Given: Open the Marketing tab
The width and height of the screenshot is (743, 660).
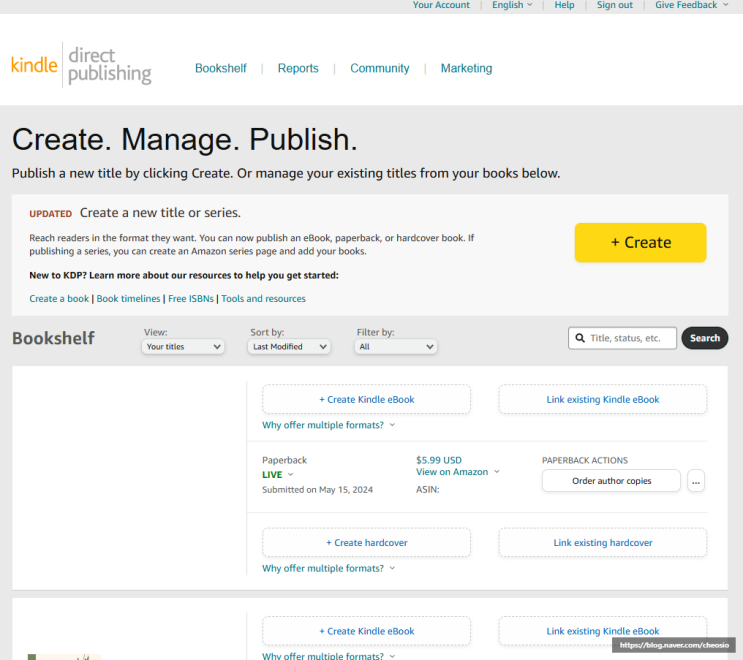Looking at the screenshot, I should [x=466, y=68].
